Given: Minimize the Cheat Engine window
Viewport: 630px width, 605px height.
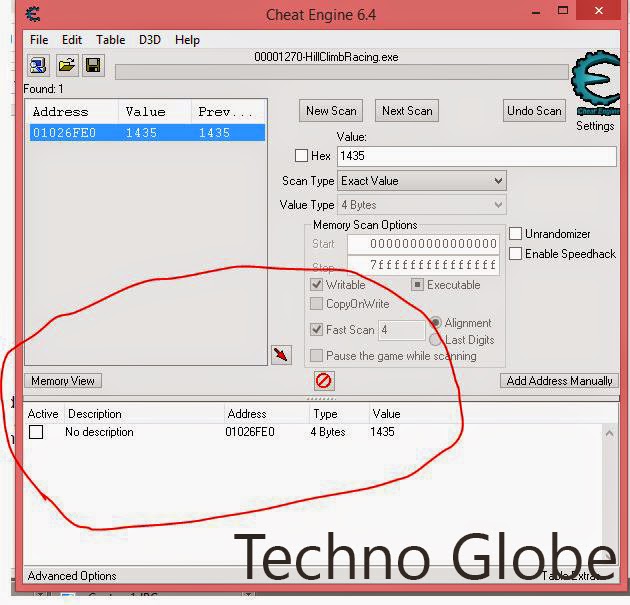Looking at the screenshot, I should tap(536, 12).
